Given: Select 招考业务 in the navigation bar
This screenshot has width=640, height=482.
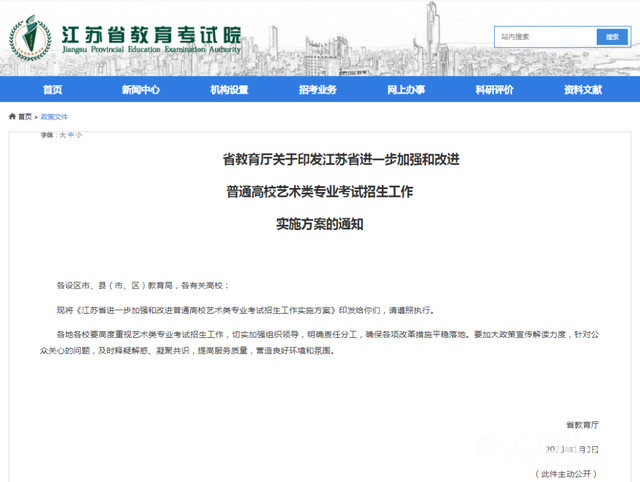Looking at the screenshot, I should coord(317,90).
